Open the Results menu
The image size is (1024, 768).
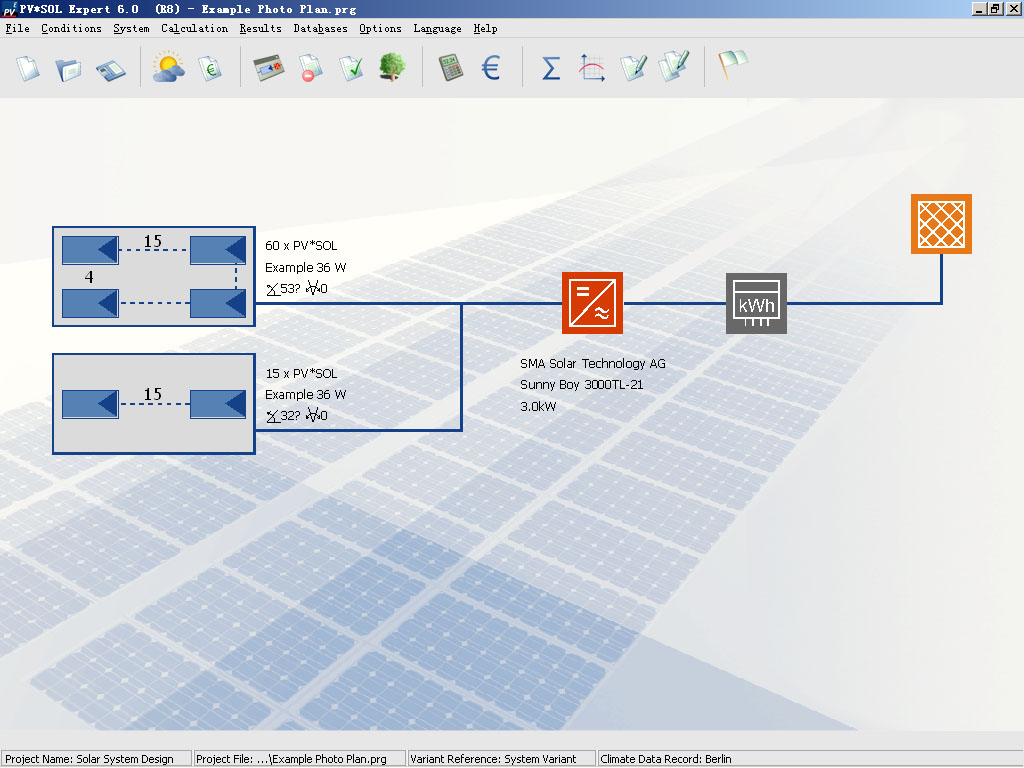click(x=261, y=28)
